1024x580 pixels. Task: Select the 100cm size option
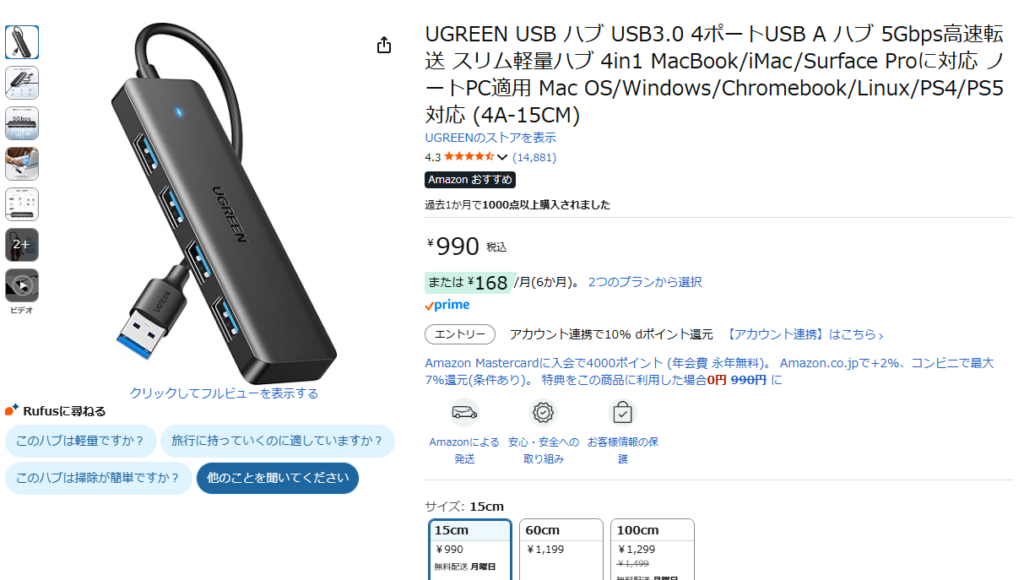click(x=652, y=549)
